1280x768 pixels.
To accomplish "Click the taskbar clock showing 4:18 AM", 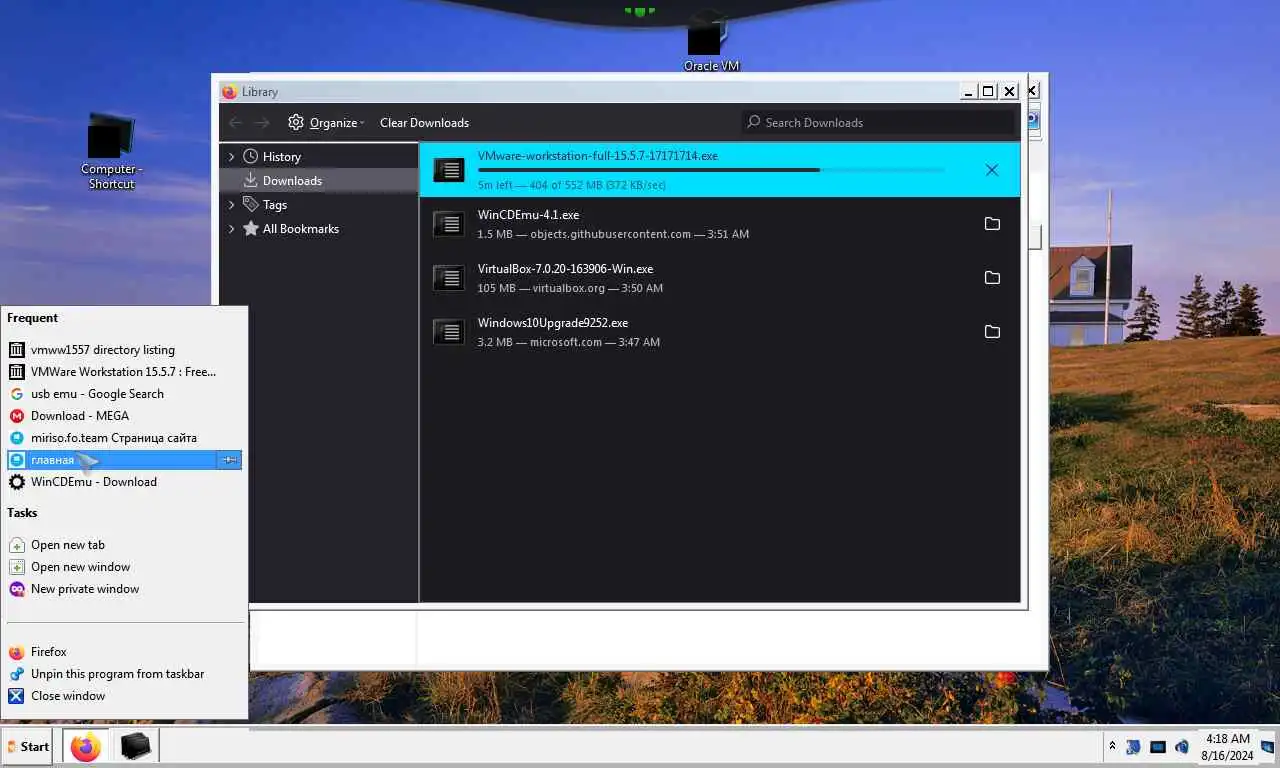I will (1228, 747).
